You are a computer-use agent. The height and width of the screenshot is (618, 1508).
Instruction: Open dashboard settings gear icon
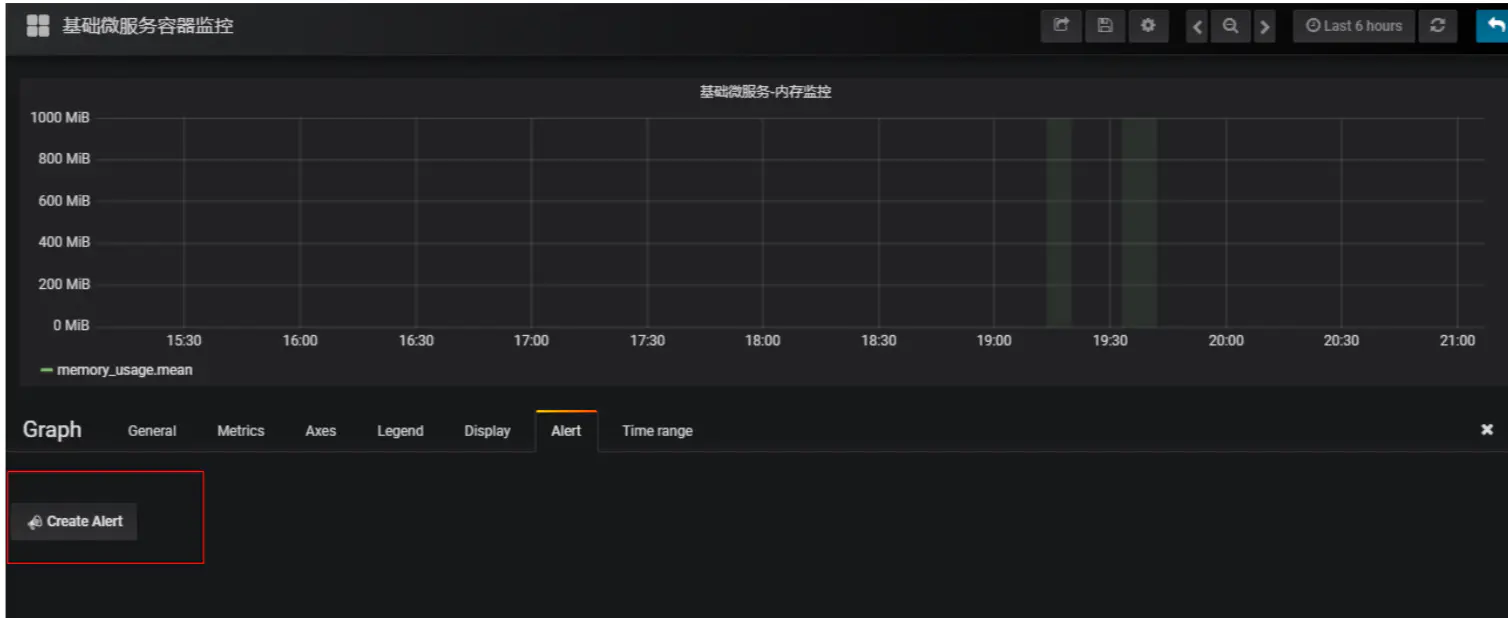(1149, 26)
